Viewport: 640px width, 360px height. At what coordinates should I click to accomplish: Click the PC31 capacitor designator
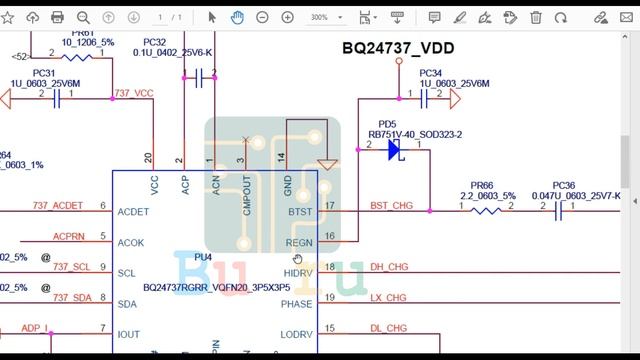[44, 73]
